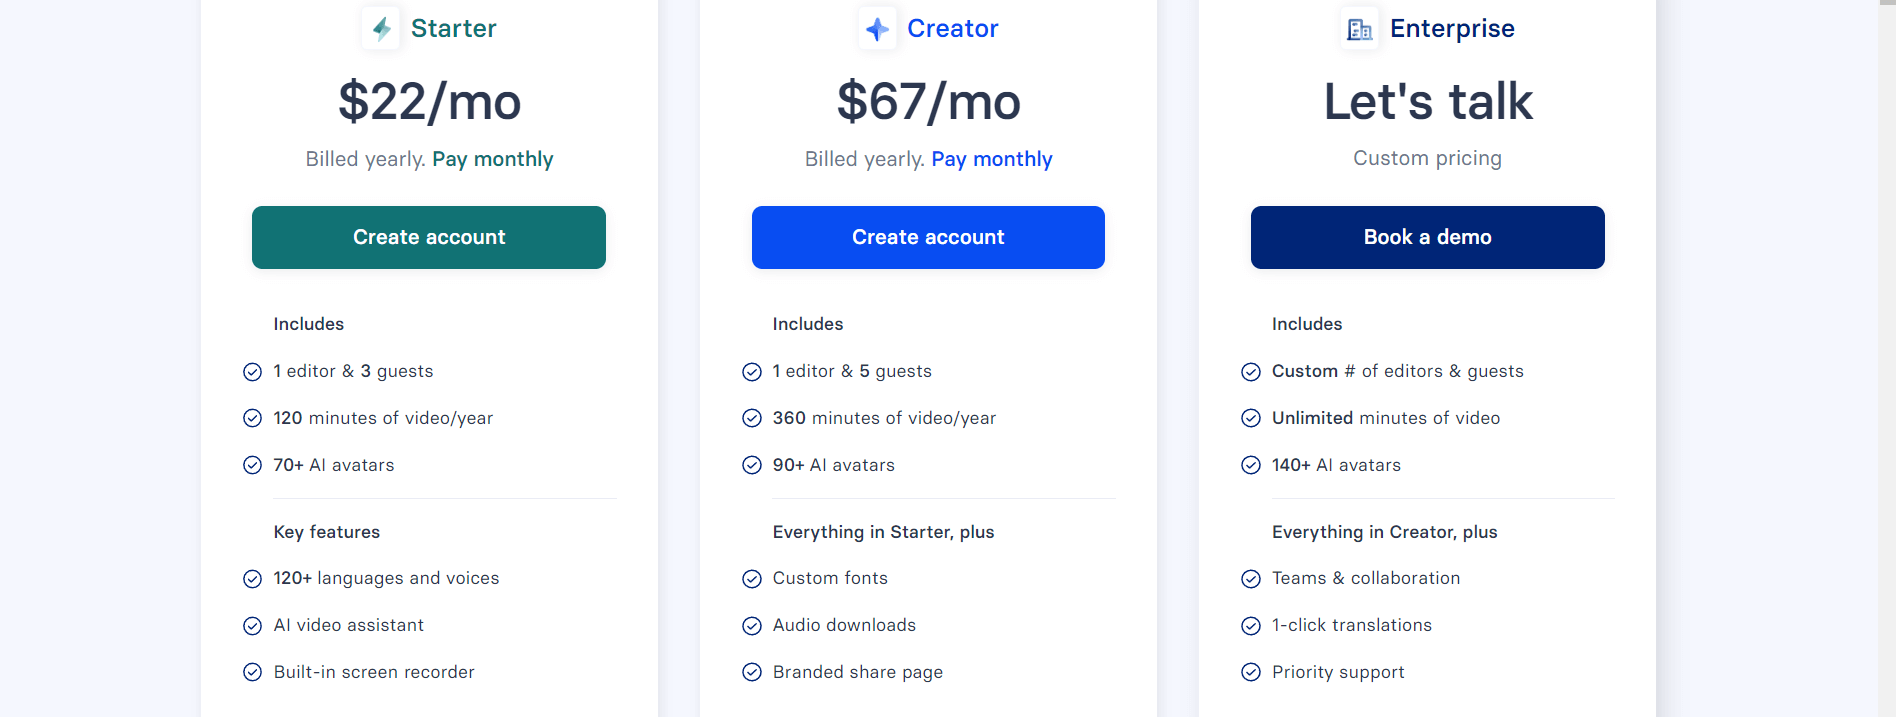Click the checkmark beside Custom fonts
Image resolution: width=1896 pixels, height=717 pixels.
[x=751, y=578]
